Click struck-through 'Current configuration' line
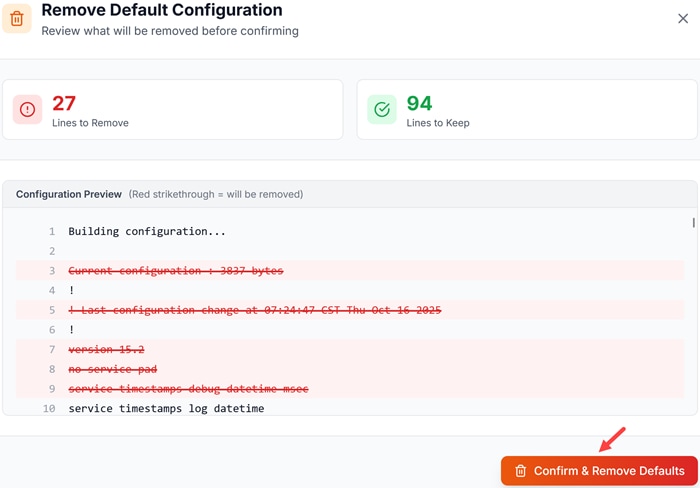 176,271
